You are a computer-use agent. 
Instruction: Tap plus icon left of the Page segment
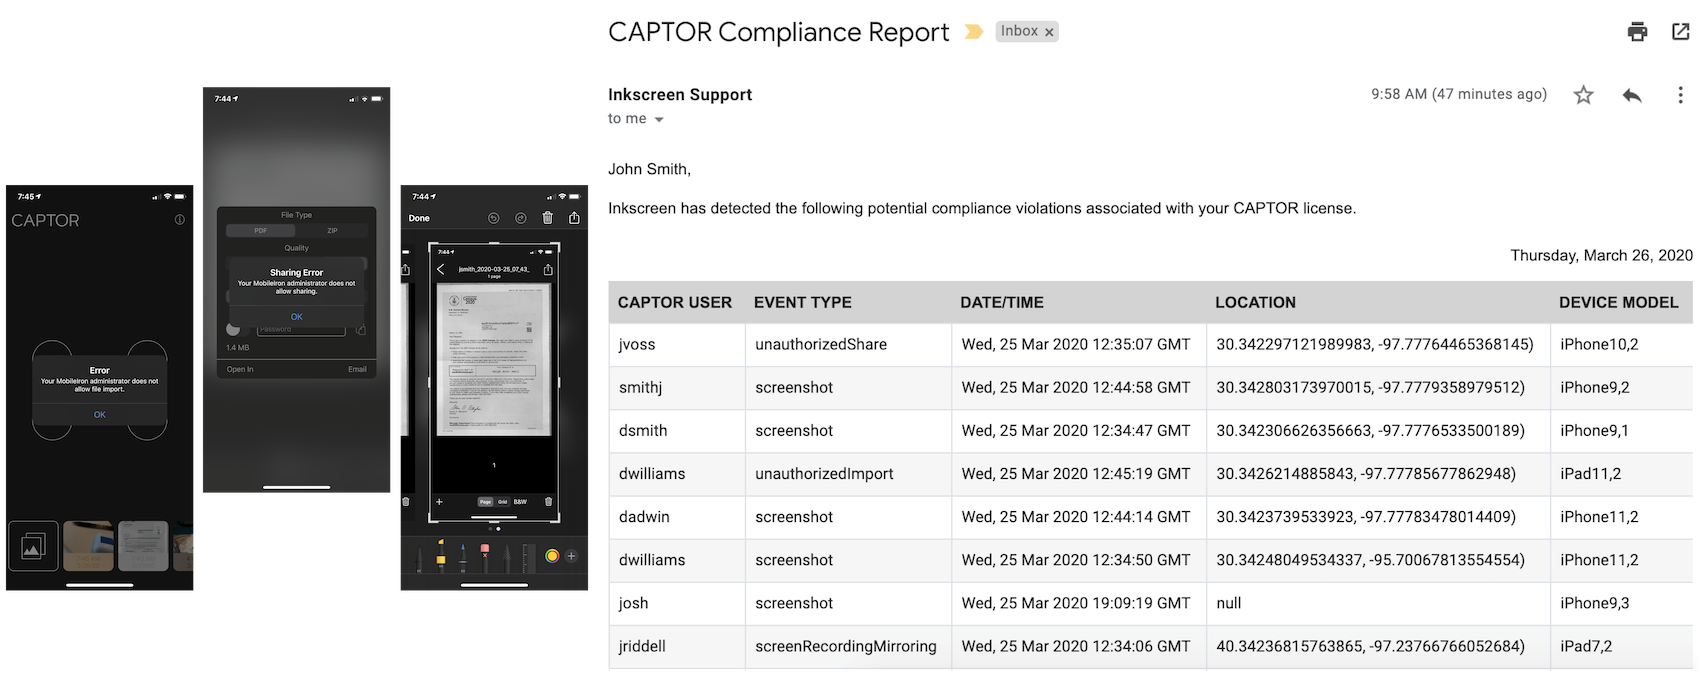click(x=439, y=501)
